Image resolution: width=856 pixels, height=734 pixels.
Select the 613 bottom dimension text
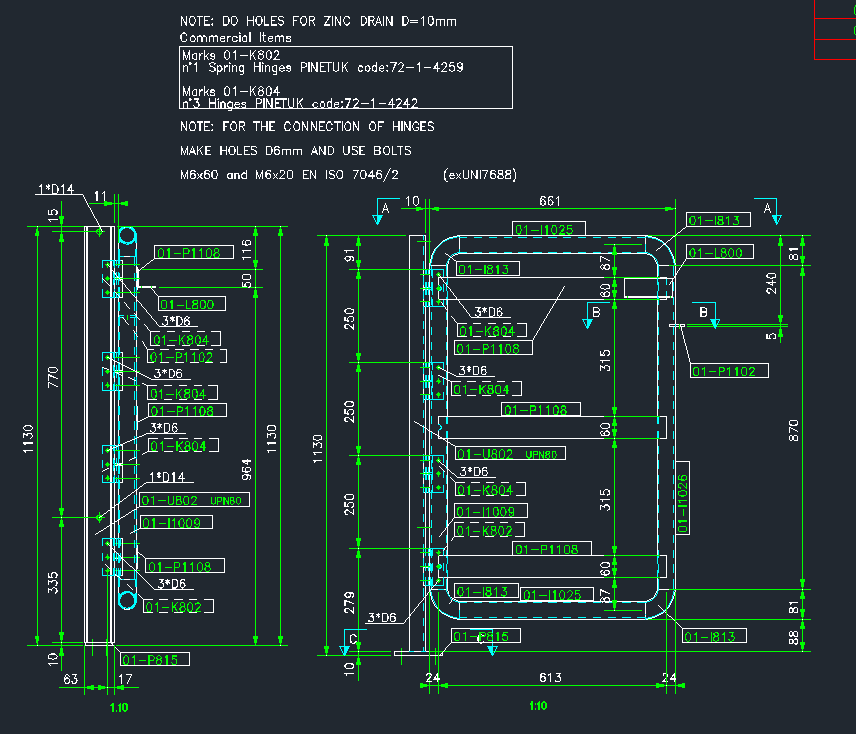click(549, 678)
